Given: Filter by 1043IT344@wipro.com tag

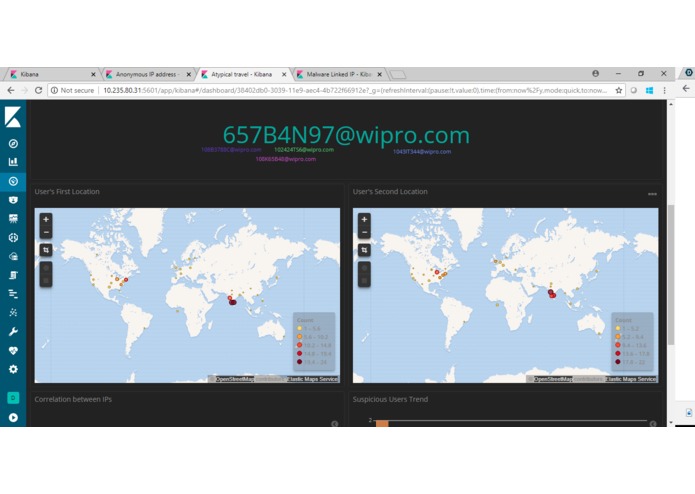Looking at the screenshot, I should click(422, 152).
